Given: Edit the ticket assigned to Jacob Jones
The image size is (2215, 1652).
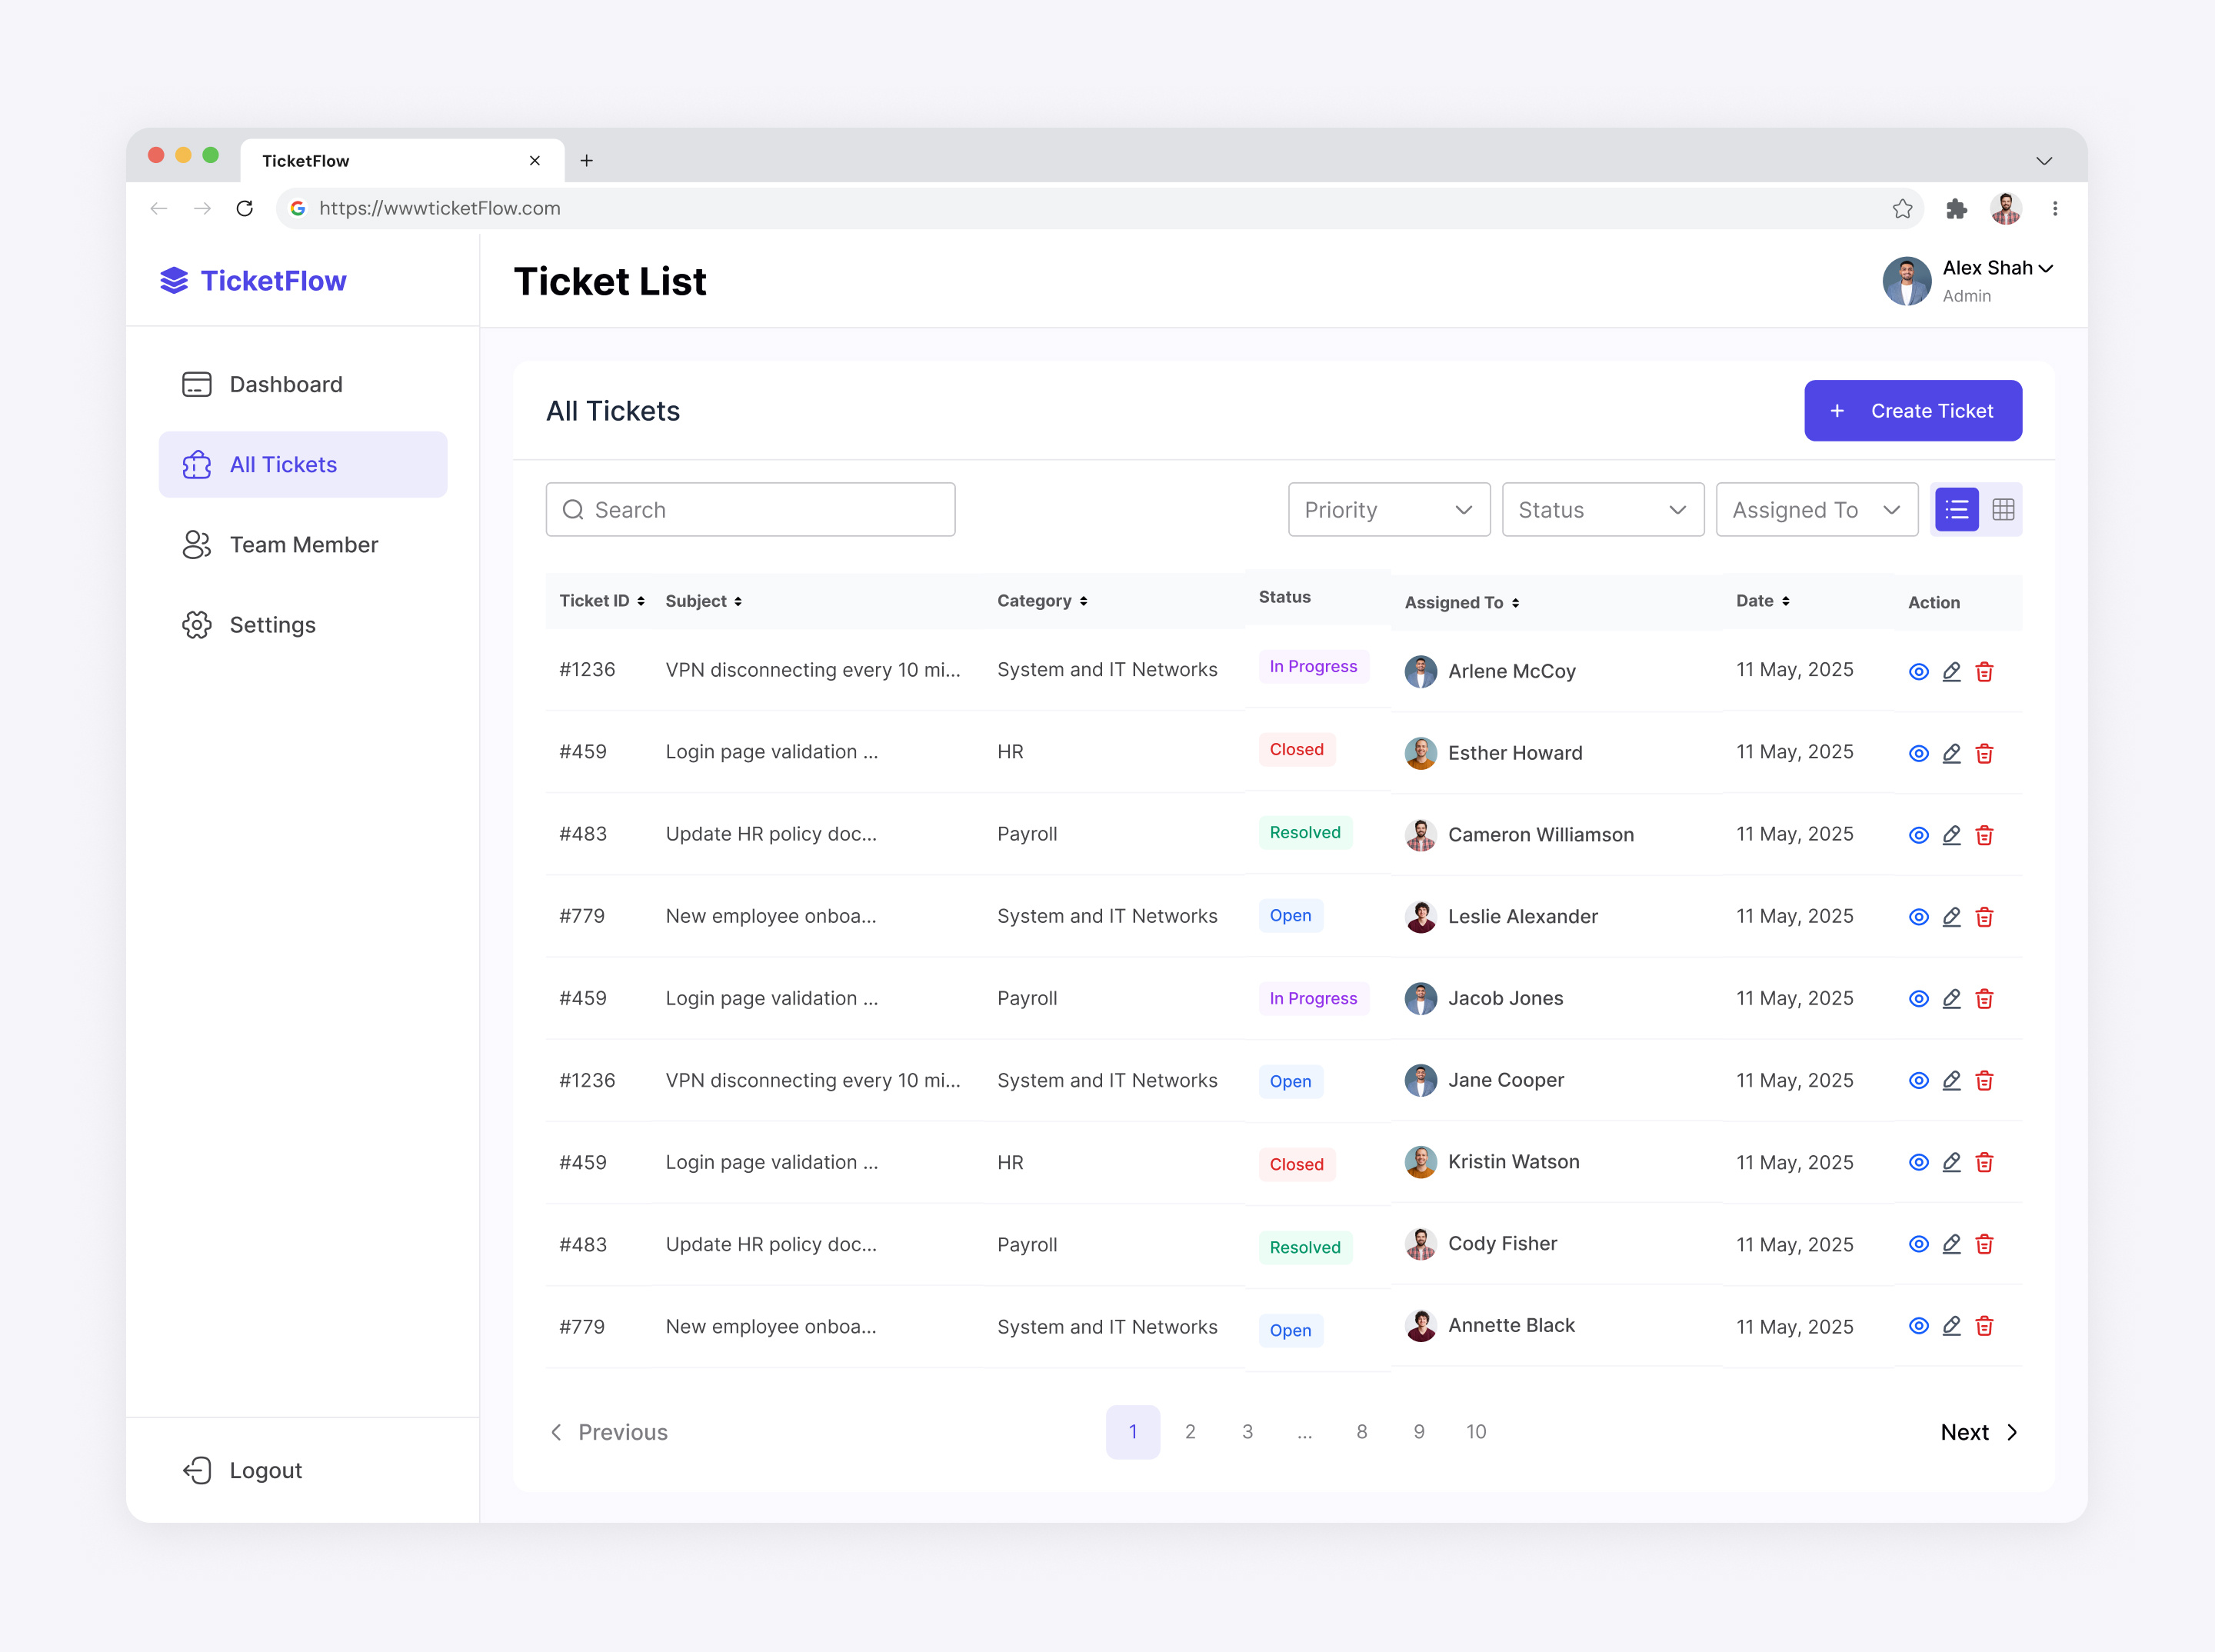Looking at the screenshot, I should pos(1951,999).
